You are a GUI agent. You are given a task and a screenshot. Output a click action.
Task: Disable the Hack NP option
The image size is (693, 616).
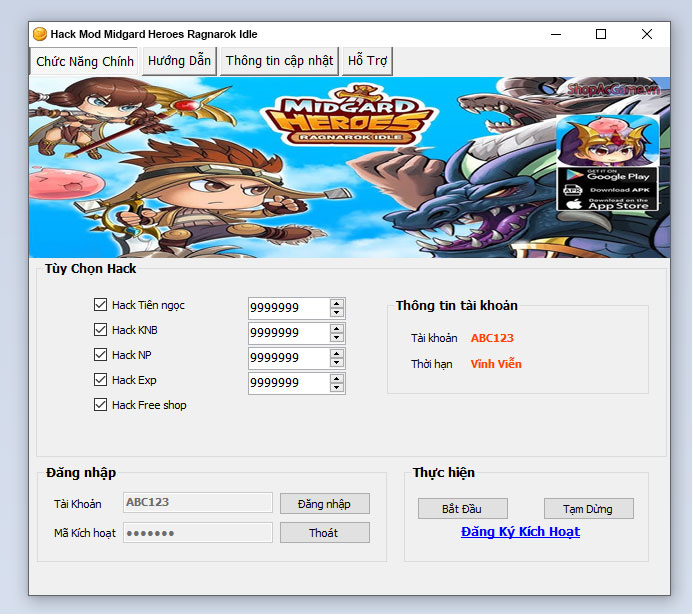[100, 354]
